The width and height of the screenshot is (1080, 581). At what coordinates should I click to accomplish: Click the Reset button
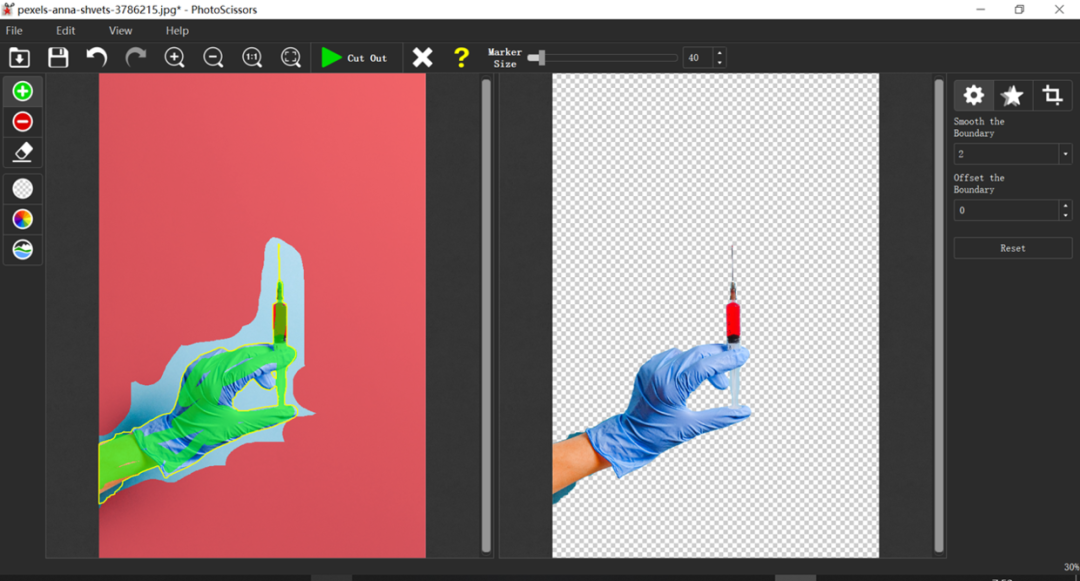coord(1012,248)
